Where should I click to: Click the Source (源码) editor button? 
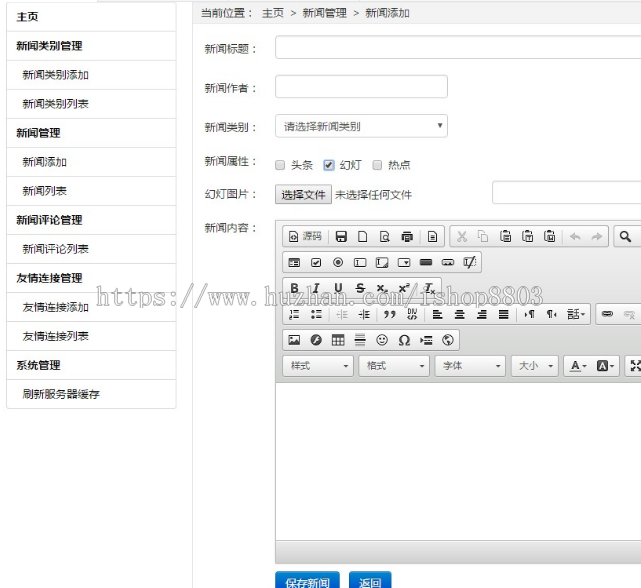(x=305, y=237)
